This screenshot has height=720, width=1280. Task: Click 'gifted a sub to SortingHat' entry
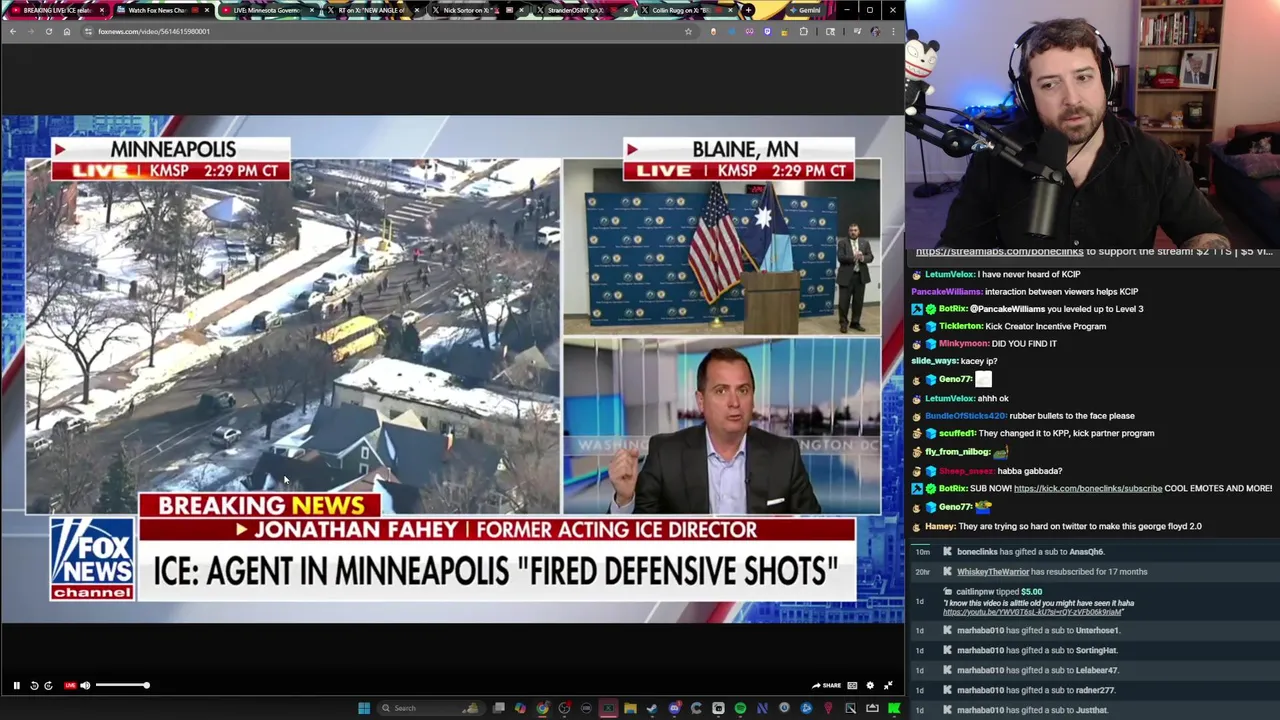click(x=1037, y=650)
